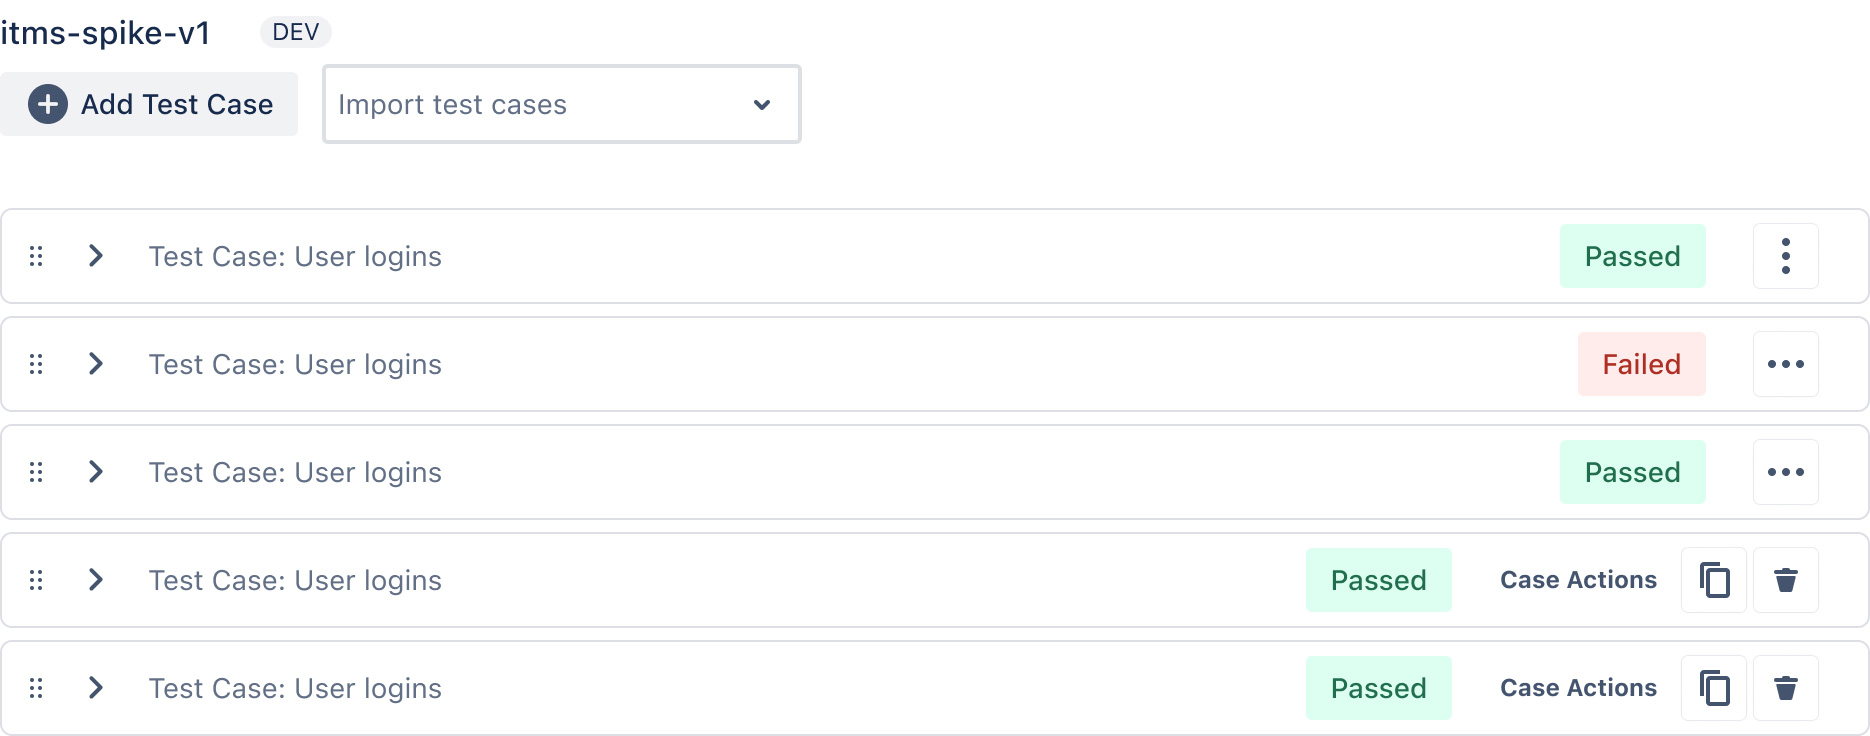Grab the drag handle of the last test case
Viewport: 1870px width, 736px height.
tap(36, 688)
